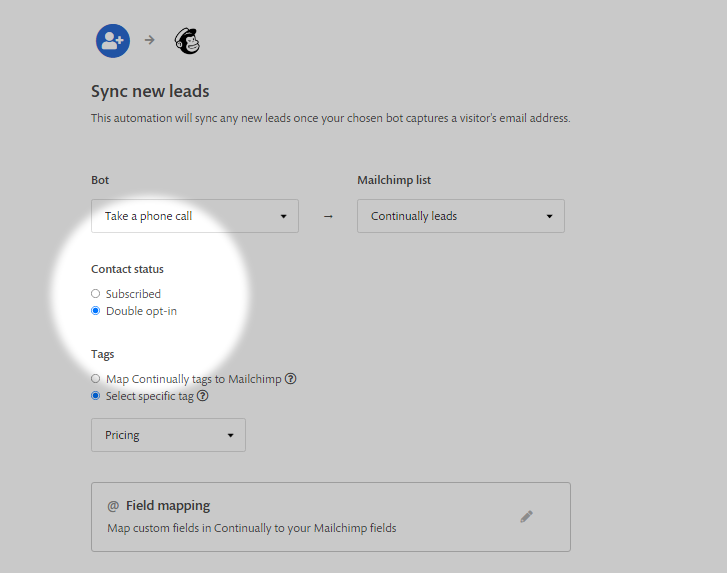Click the Mailchimp monkey logo
The image size is (727, 573).
187,41
